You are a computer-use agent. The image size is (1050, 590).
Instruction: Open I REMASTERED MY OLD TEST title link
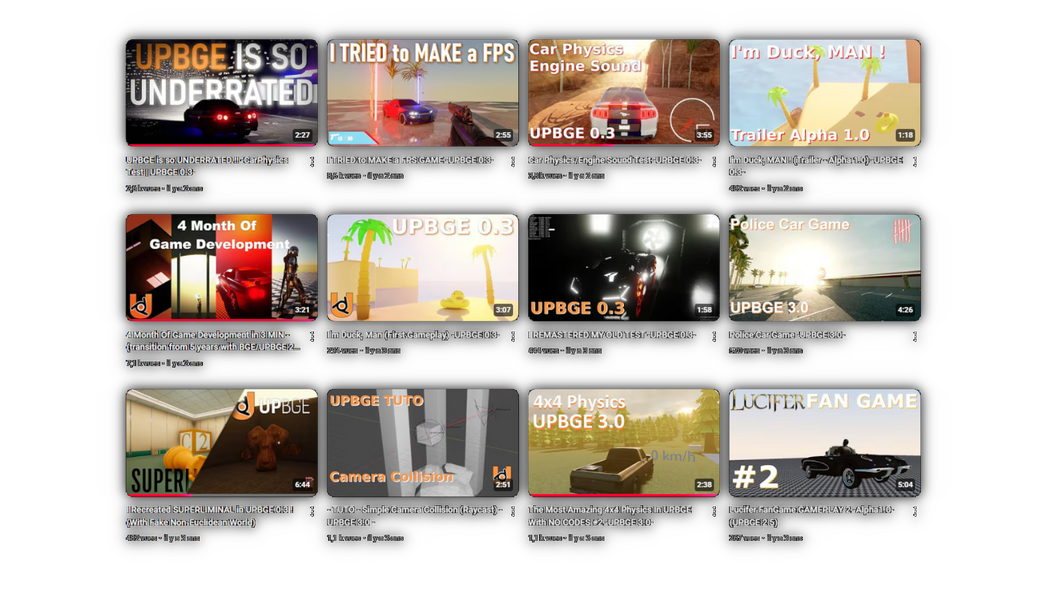click(x=612, y=335)
